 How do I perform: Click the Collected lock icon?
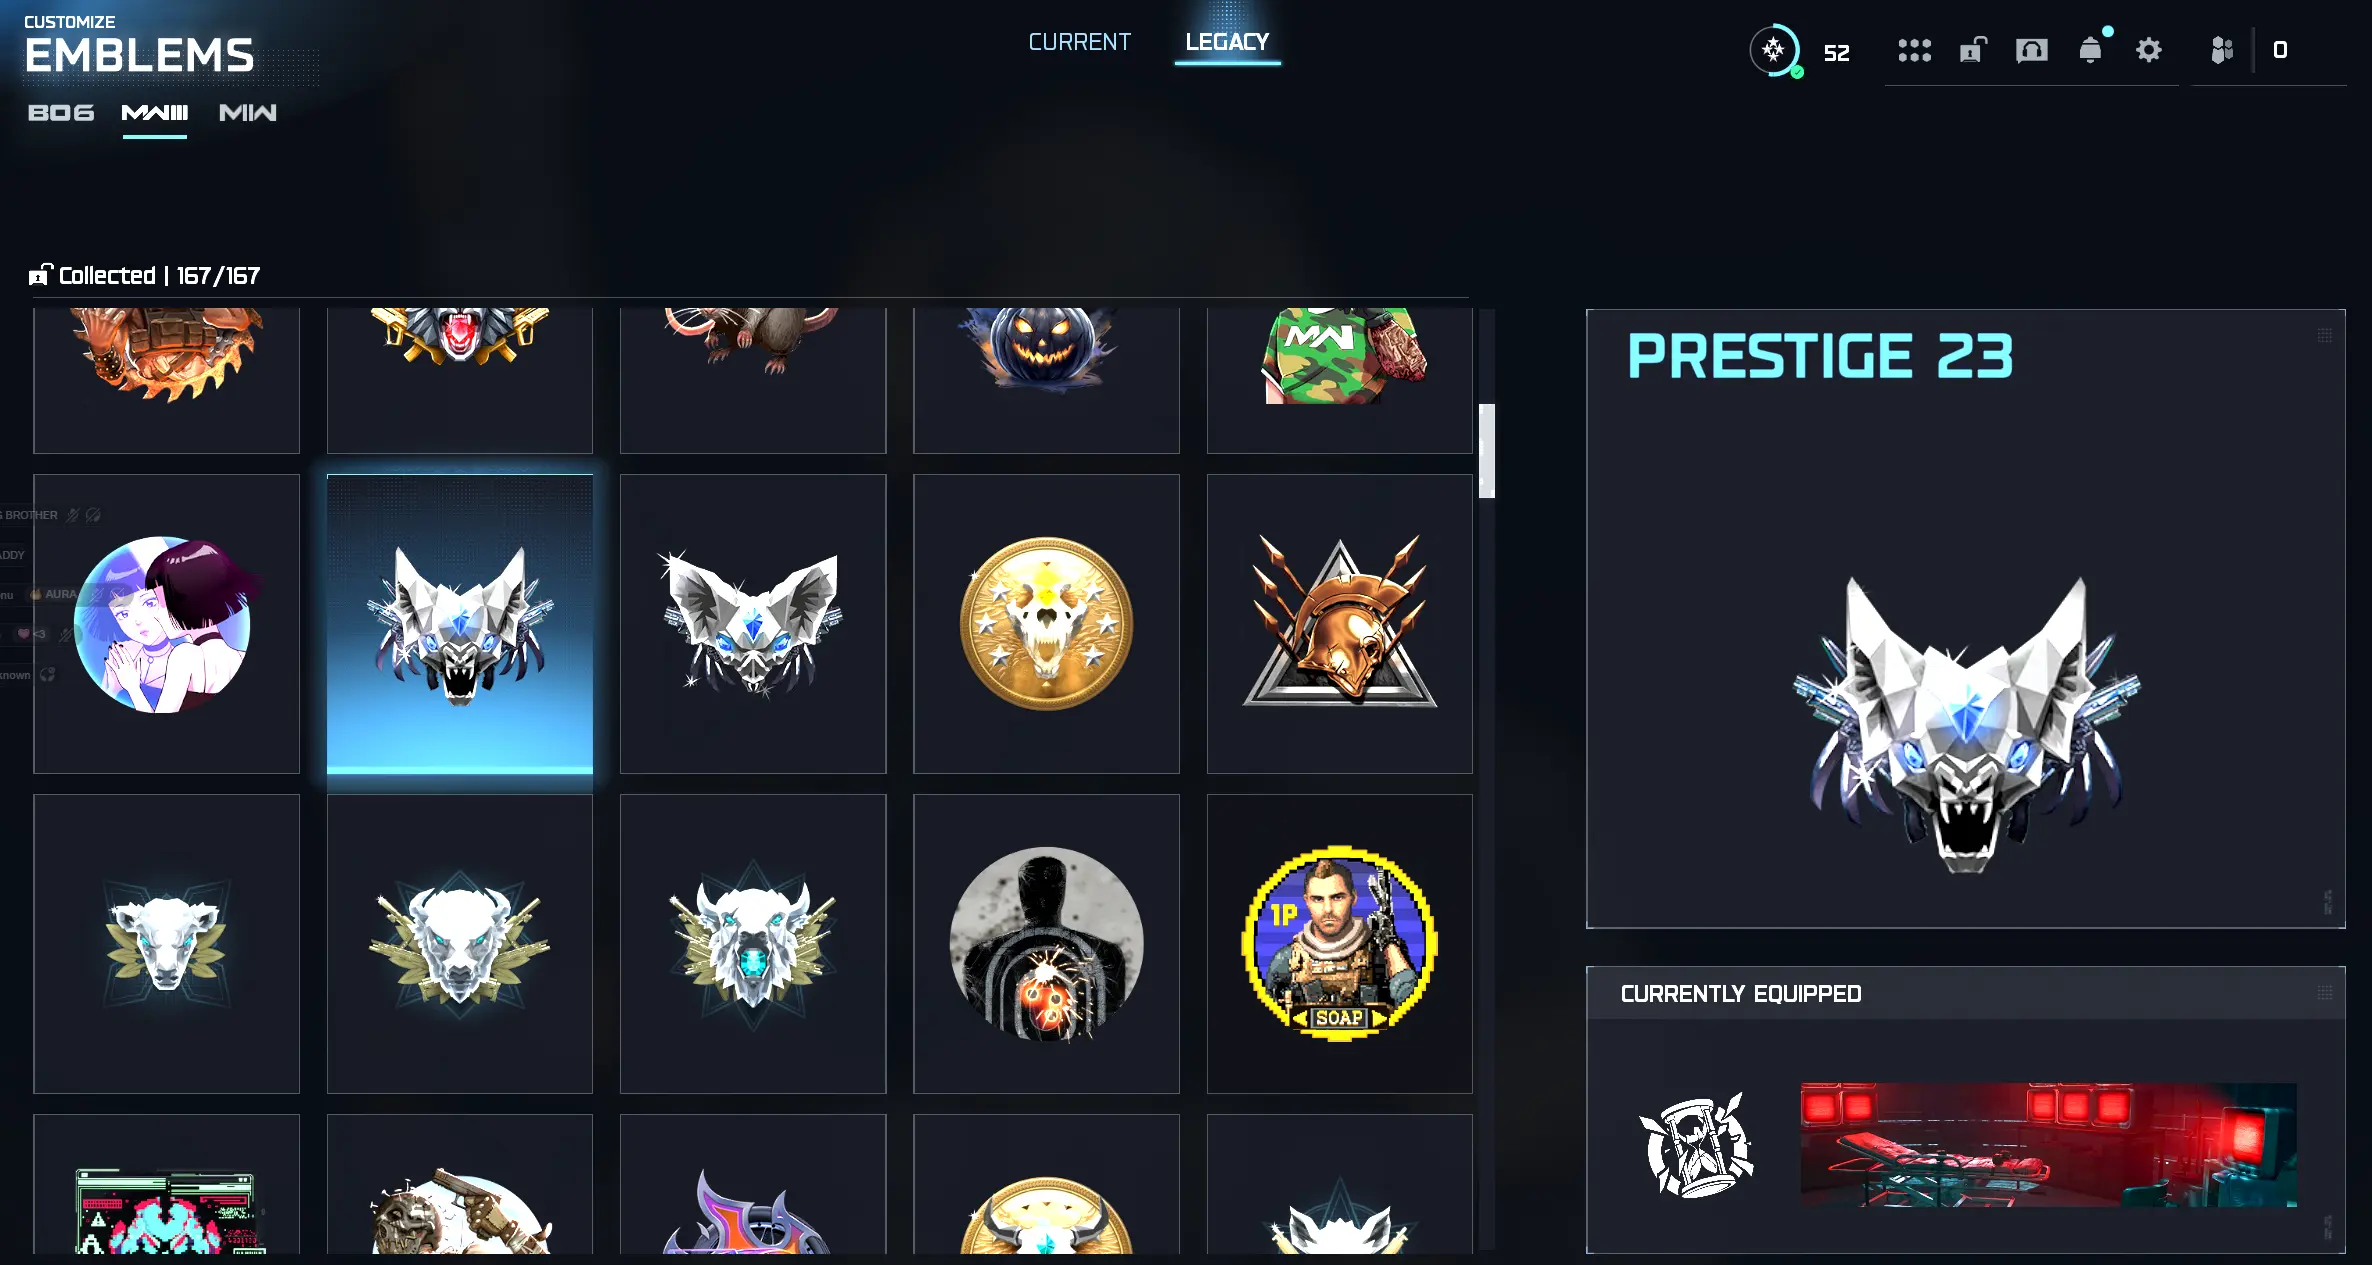pyautogui.click(x=40, y=275)
